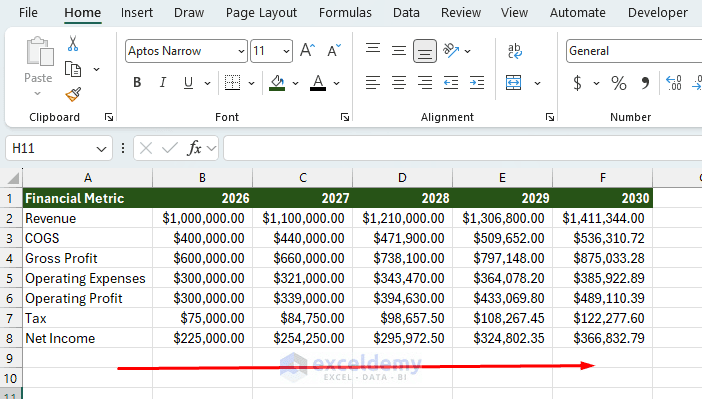This screenshot has width=702, height=399.
Task: Expand accounting format dropdown arrow
Action: click(596, 83)
